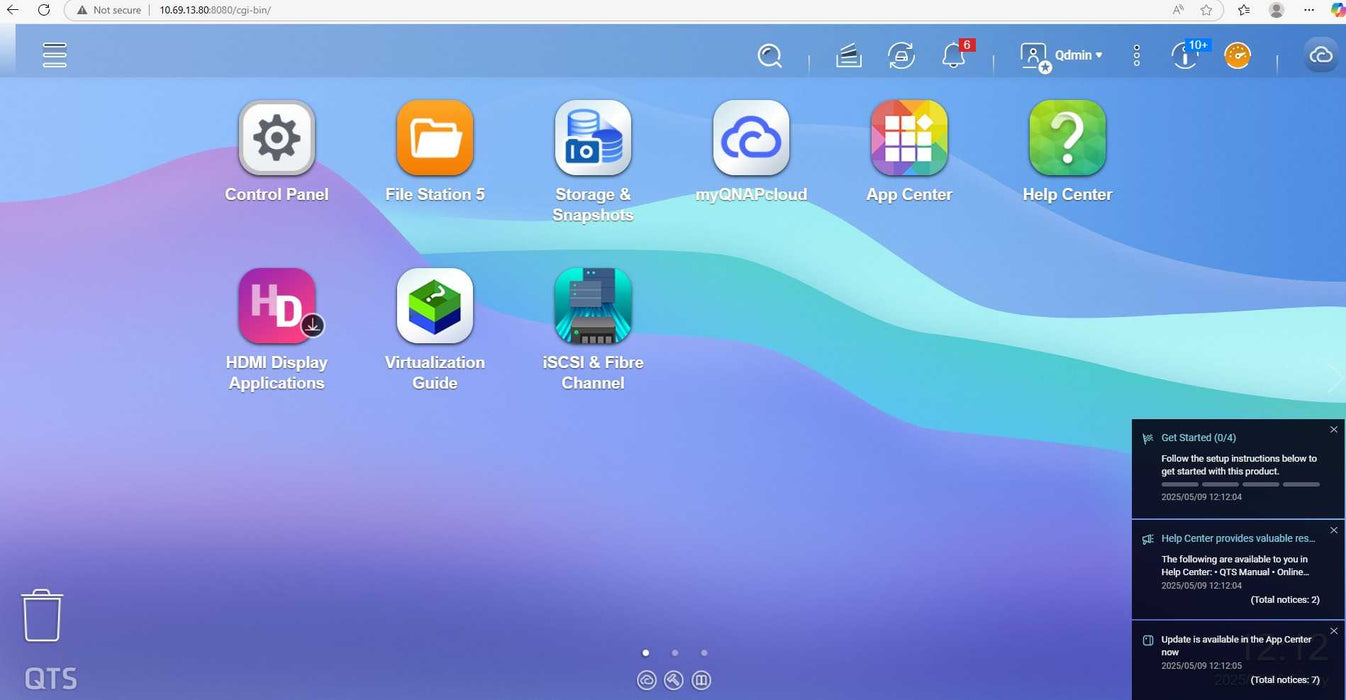Dismiss the App Center update notification
1346x700 pixels.
point(1334,631)
